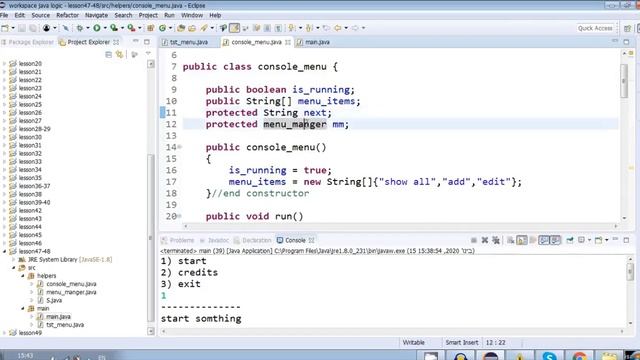Screen dimensions: 640x360
Task: Open the Refactor menu
Action: point(67,15)
